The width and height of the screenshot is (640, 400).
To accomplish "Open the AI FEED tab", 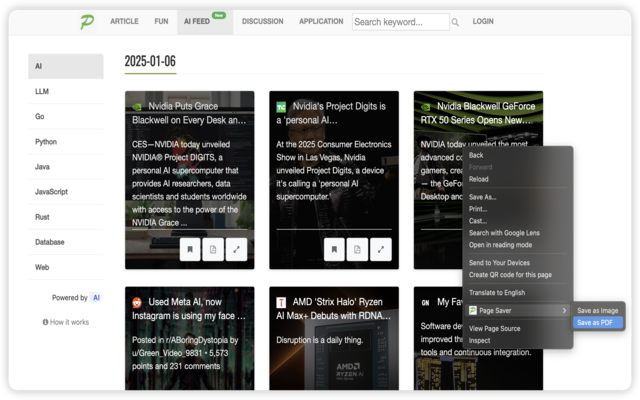I will [x=197, y=21].
